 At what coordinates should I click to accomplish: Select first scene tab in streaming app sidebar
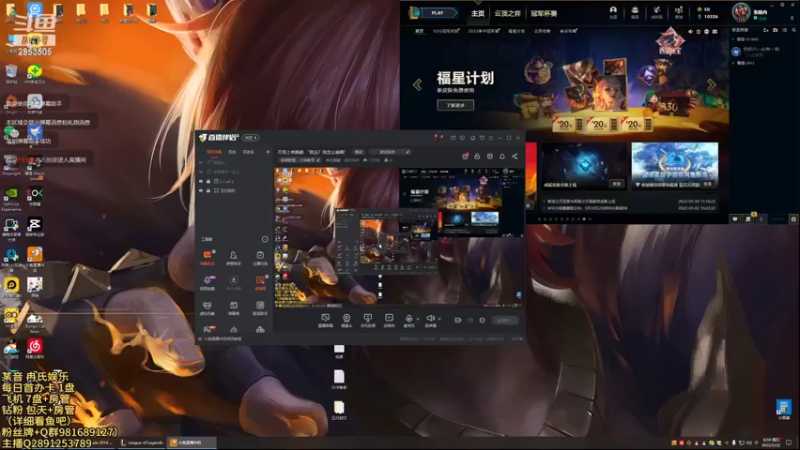[214, 152]
